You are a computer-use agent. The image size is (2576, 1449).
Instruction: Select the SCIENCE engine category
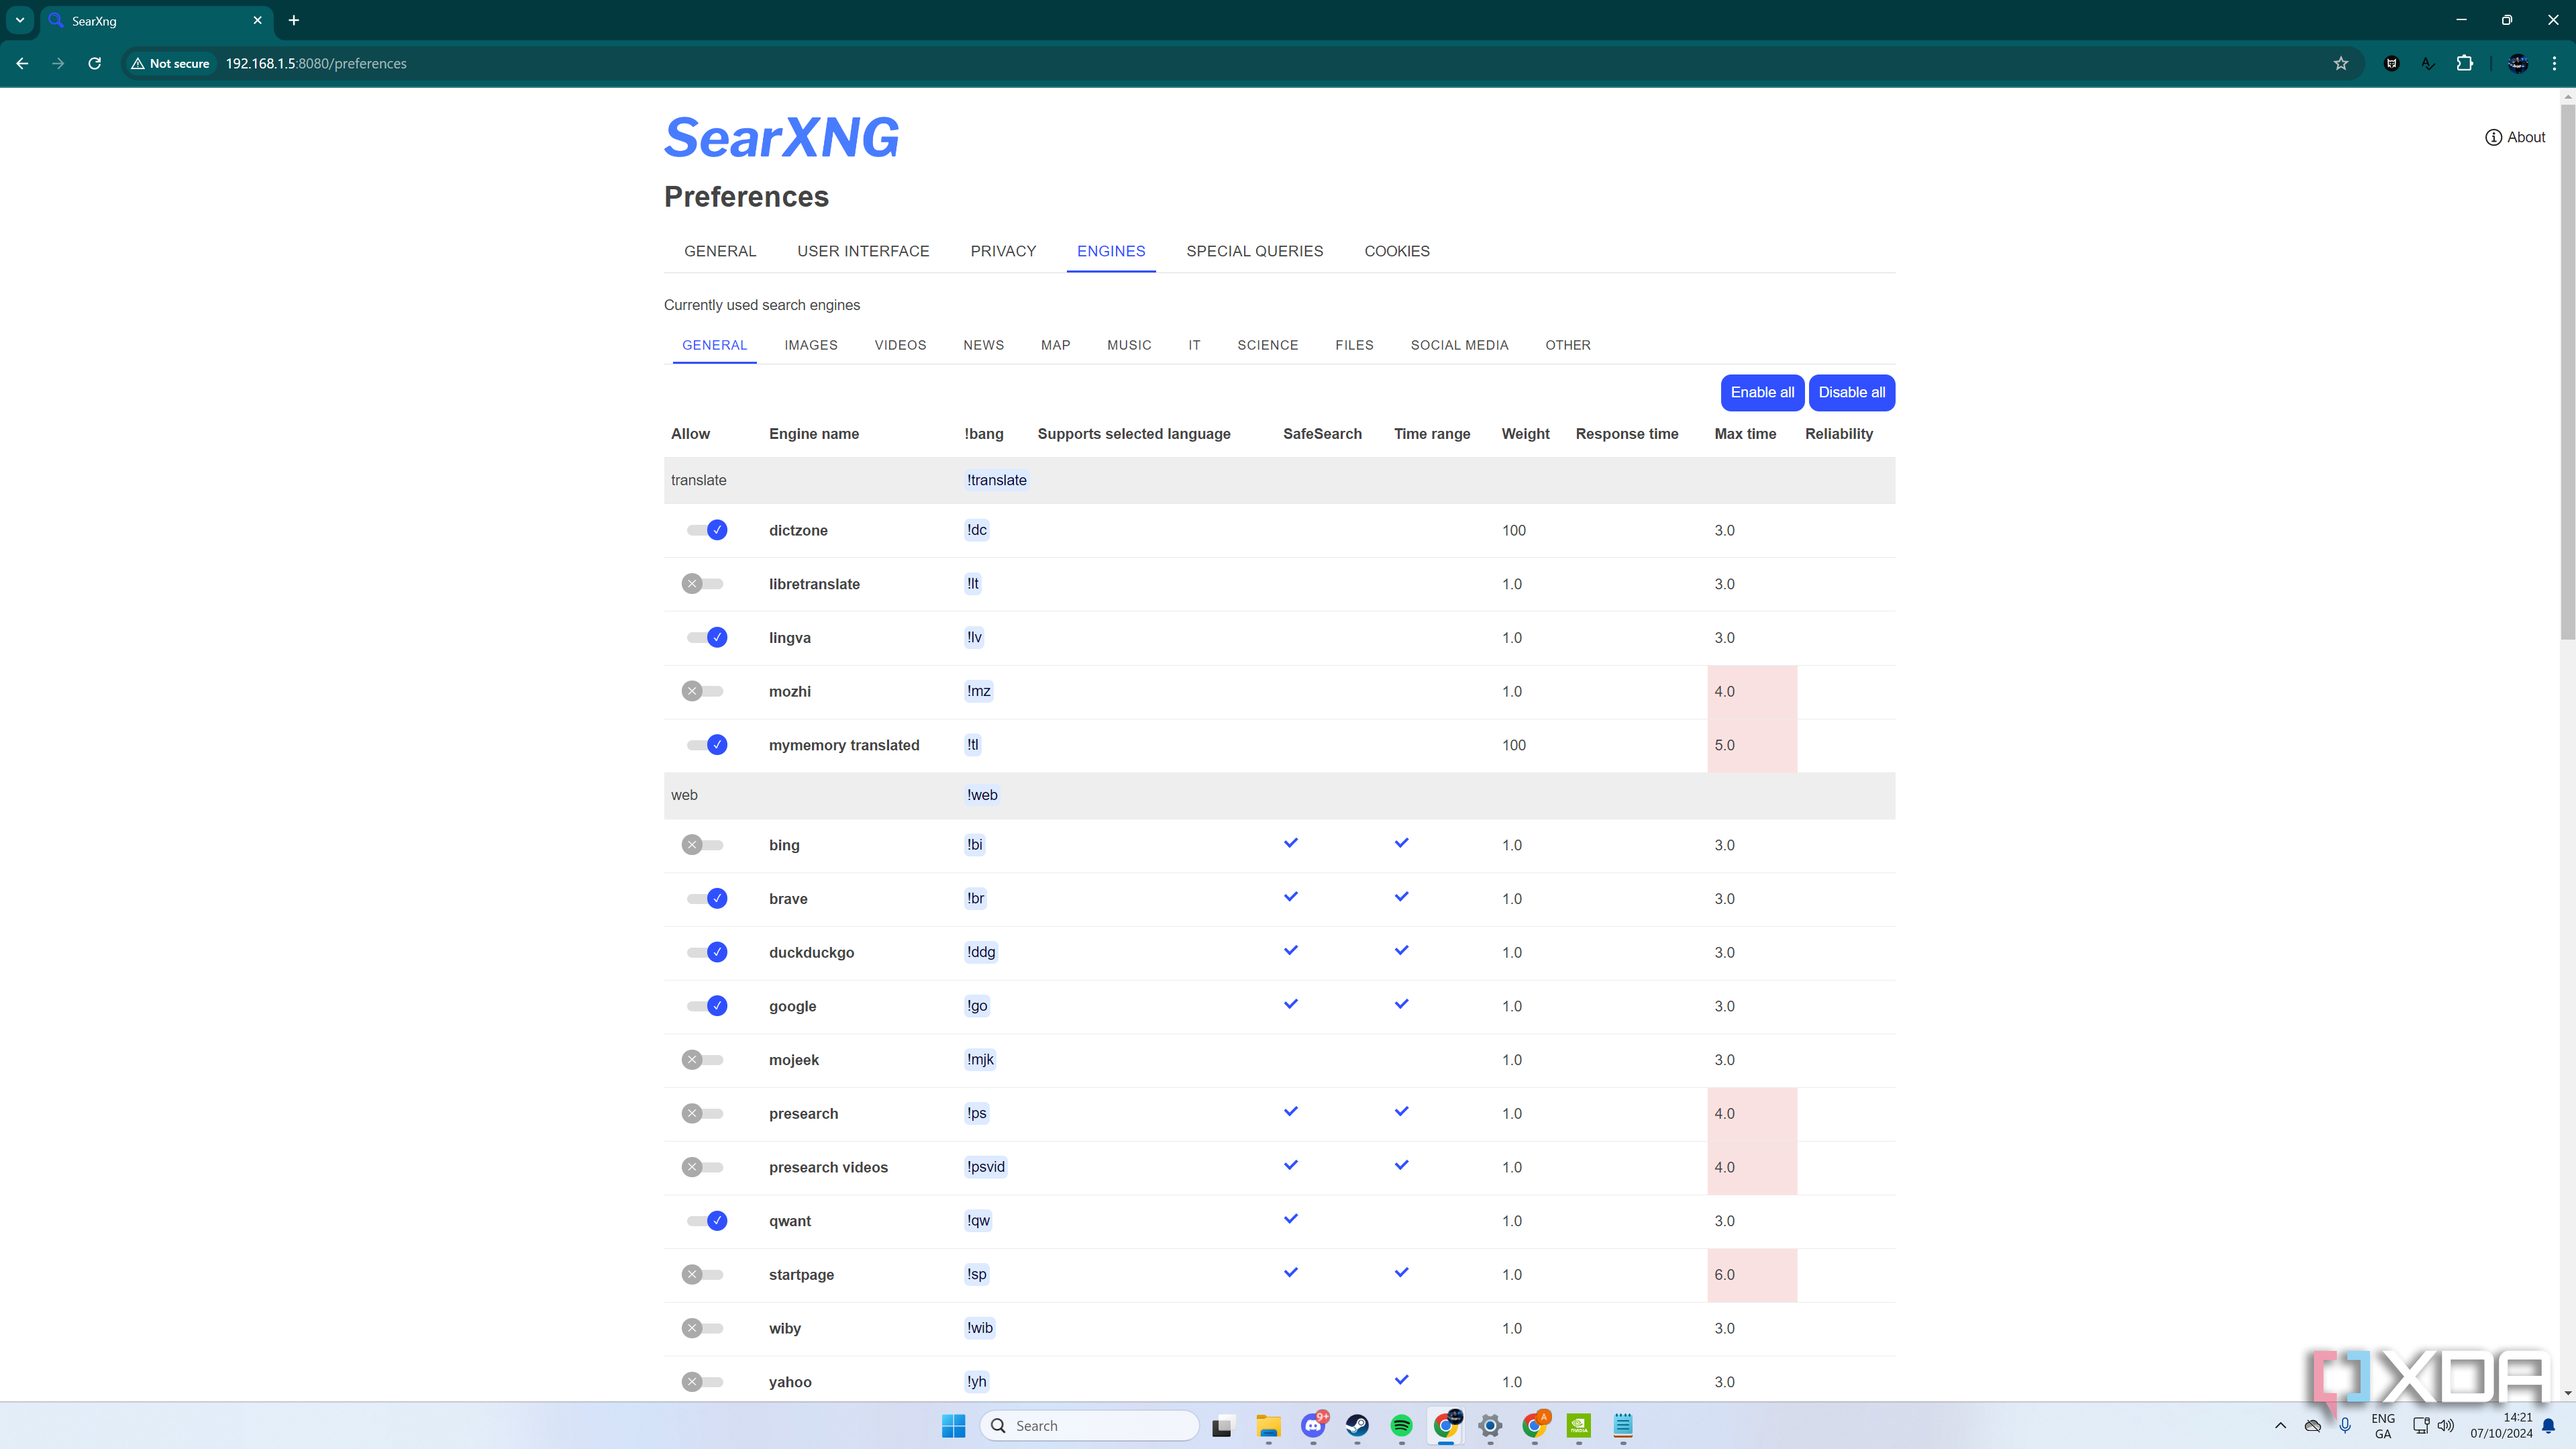(x=1267, y=345)
